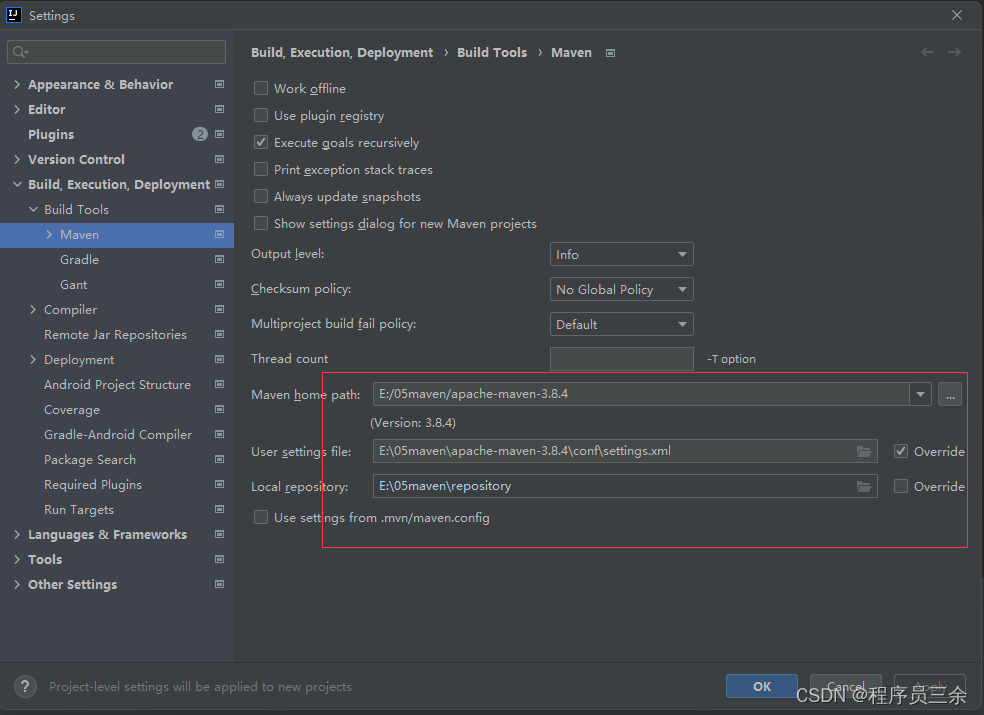Check Show settings dialog for new Maven projects
The image size is (984, 715).
261,223
